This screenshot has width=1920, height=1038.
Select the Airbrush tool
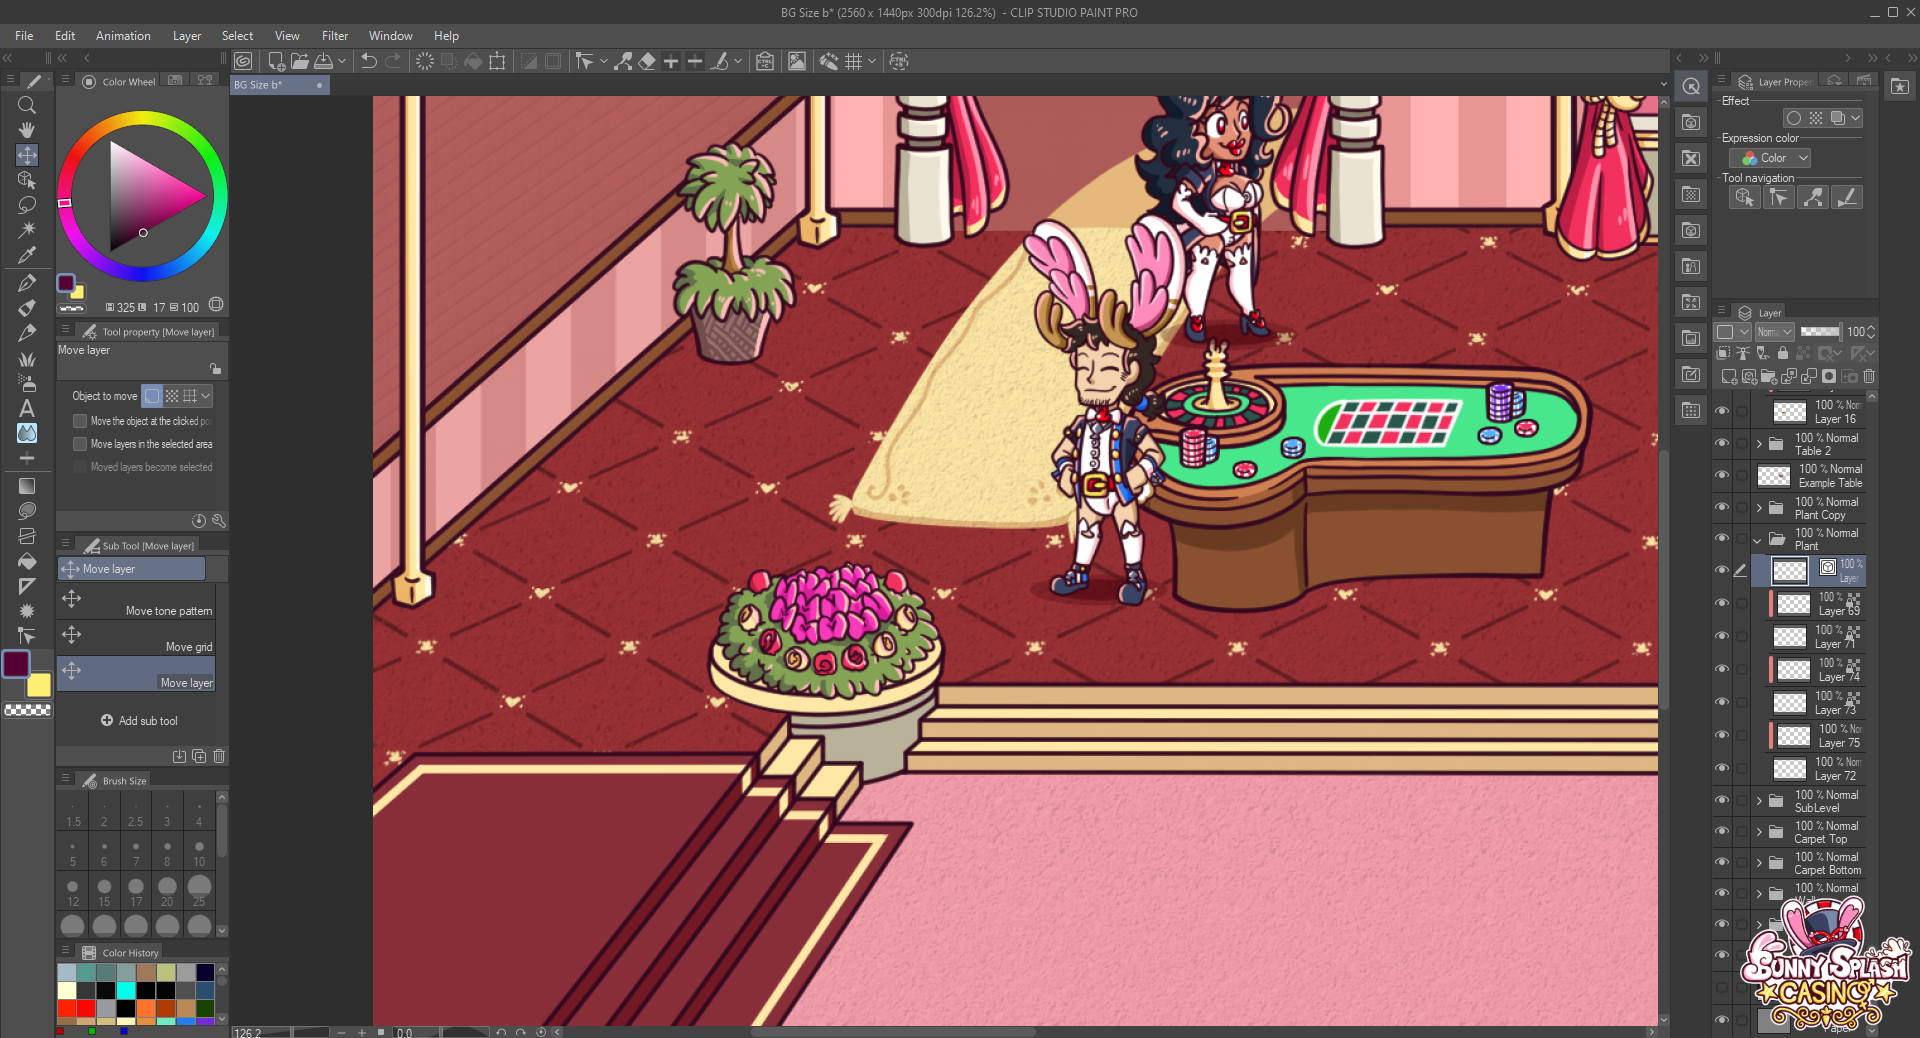pyautogui.click(x=27, y=383)
